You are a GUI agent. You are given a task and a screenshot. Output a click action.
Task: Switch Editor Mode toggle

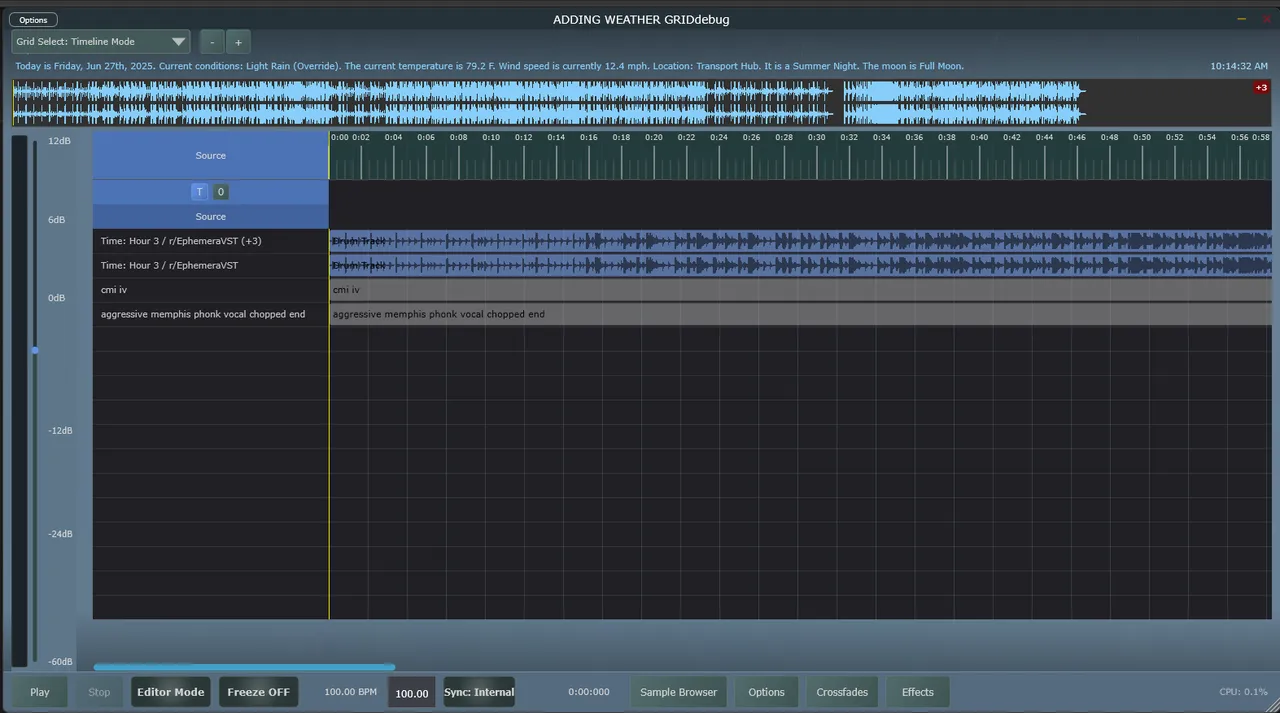170,692
